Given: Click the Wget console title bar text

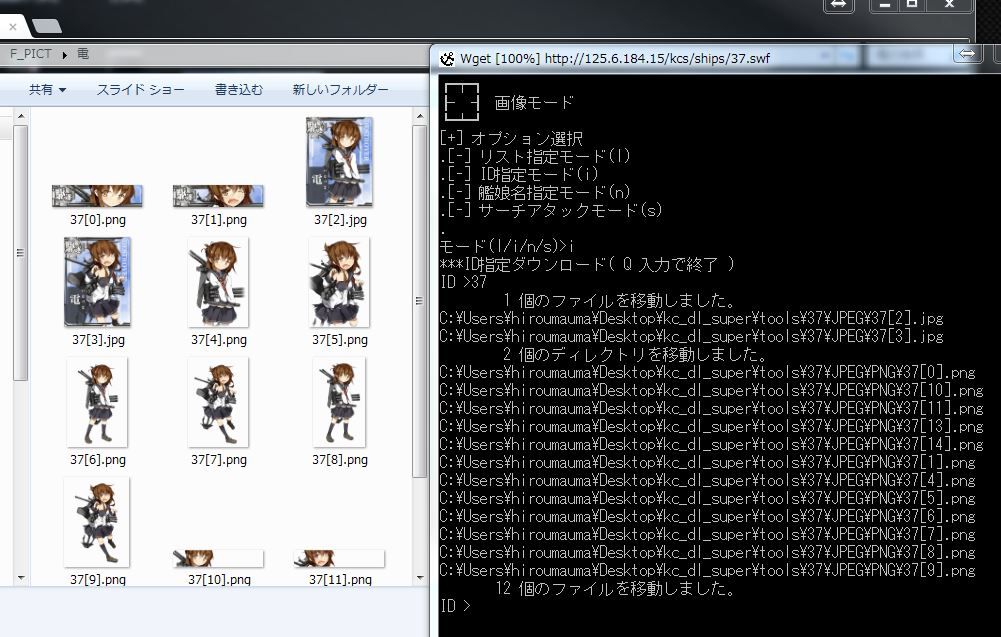Looking at the screenshot, I should 615,59.
